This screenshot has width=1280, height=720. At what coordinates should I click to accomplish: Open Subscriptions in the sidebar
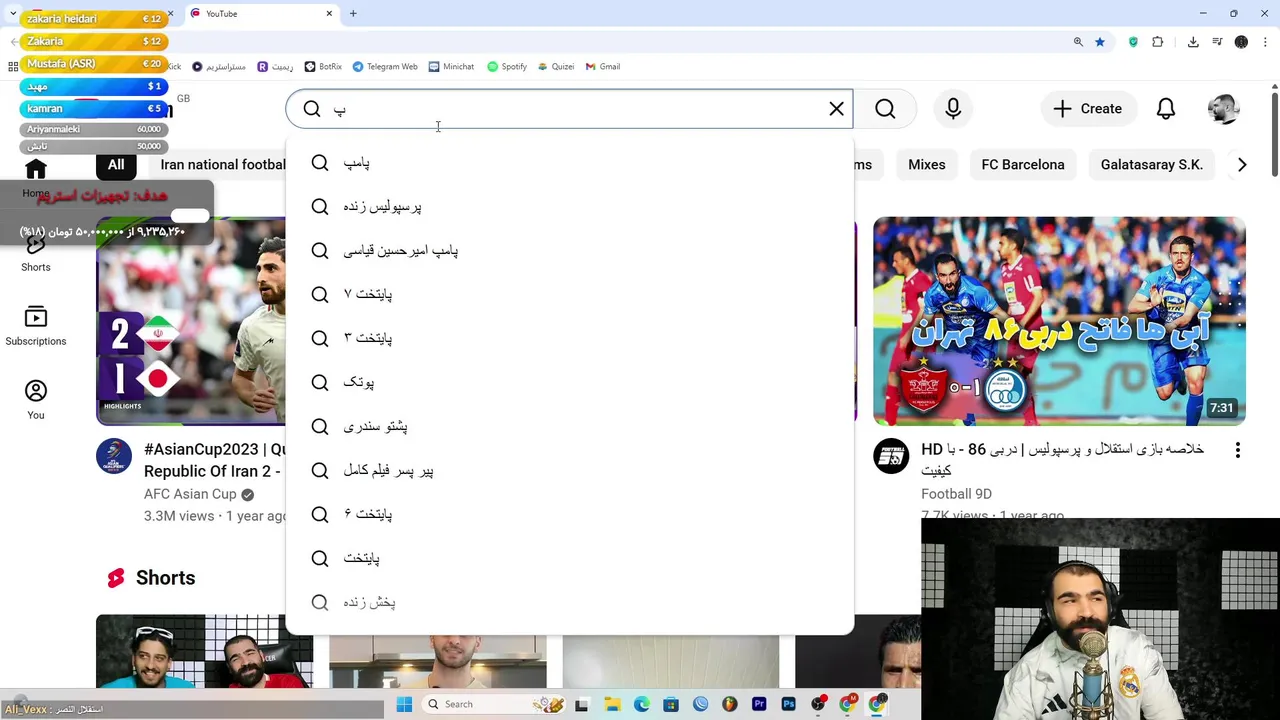(36, 326)
